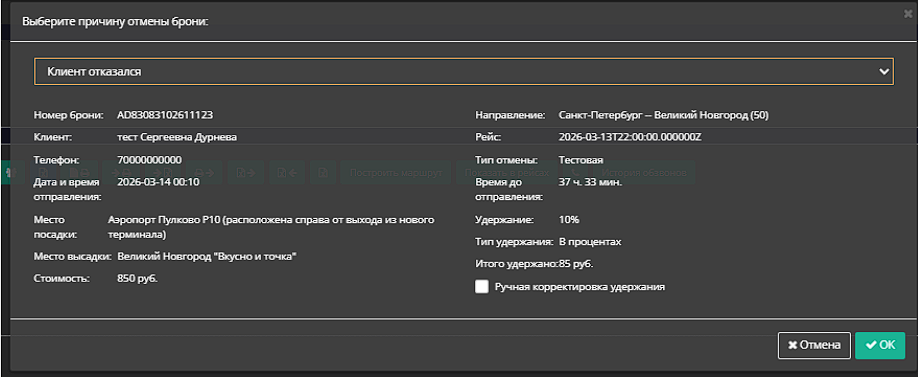Click withholding value '10%'

tap(569, 220)
